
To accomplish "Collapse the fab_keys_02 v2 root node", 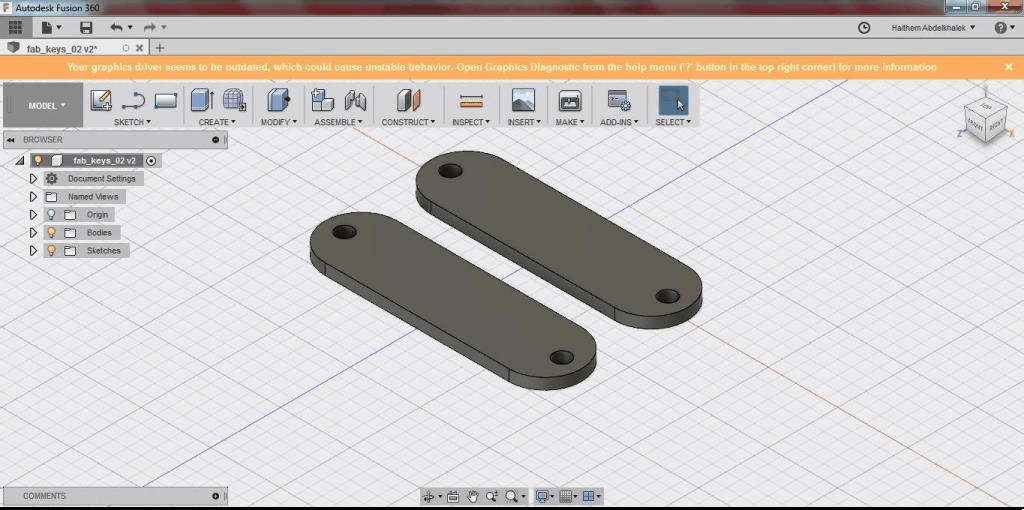I will click(19, 160).
